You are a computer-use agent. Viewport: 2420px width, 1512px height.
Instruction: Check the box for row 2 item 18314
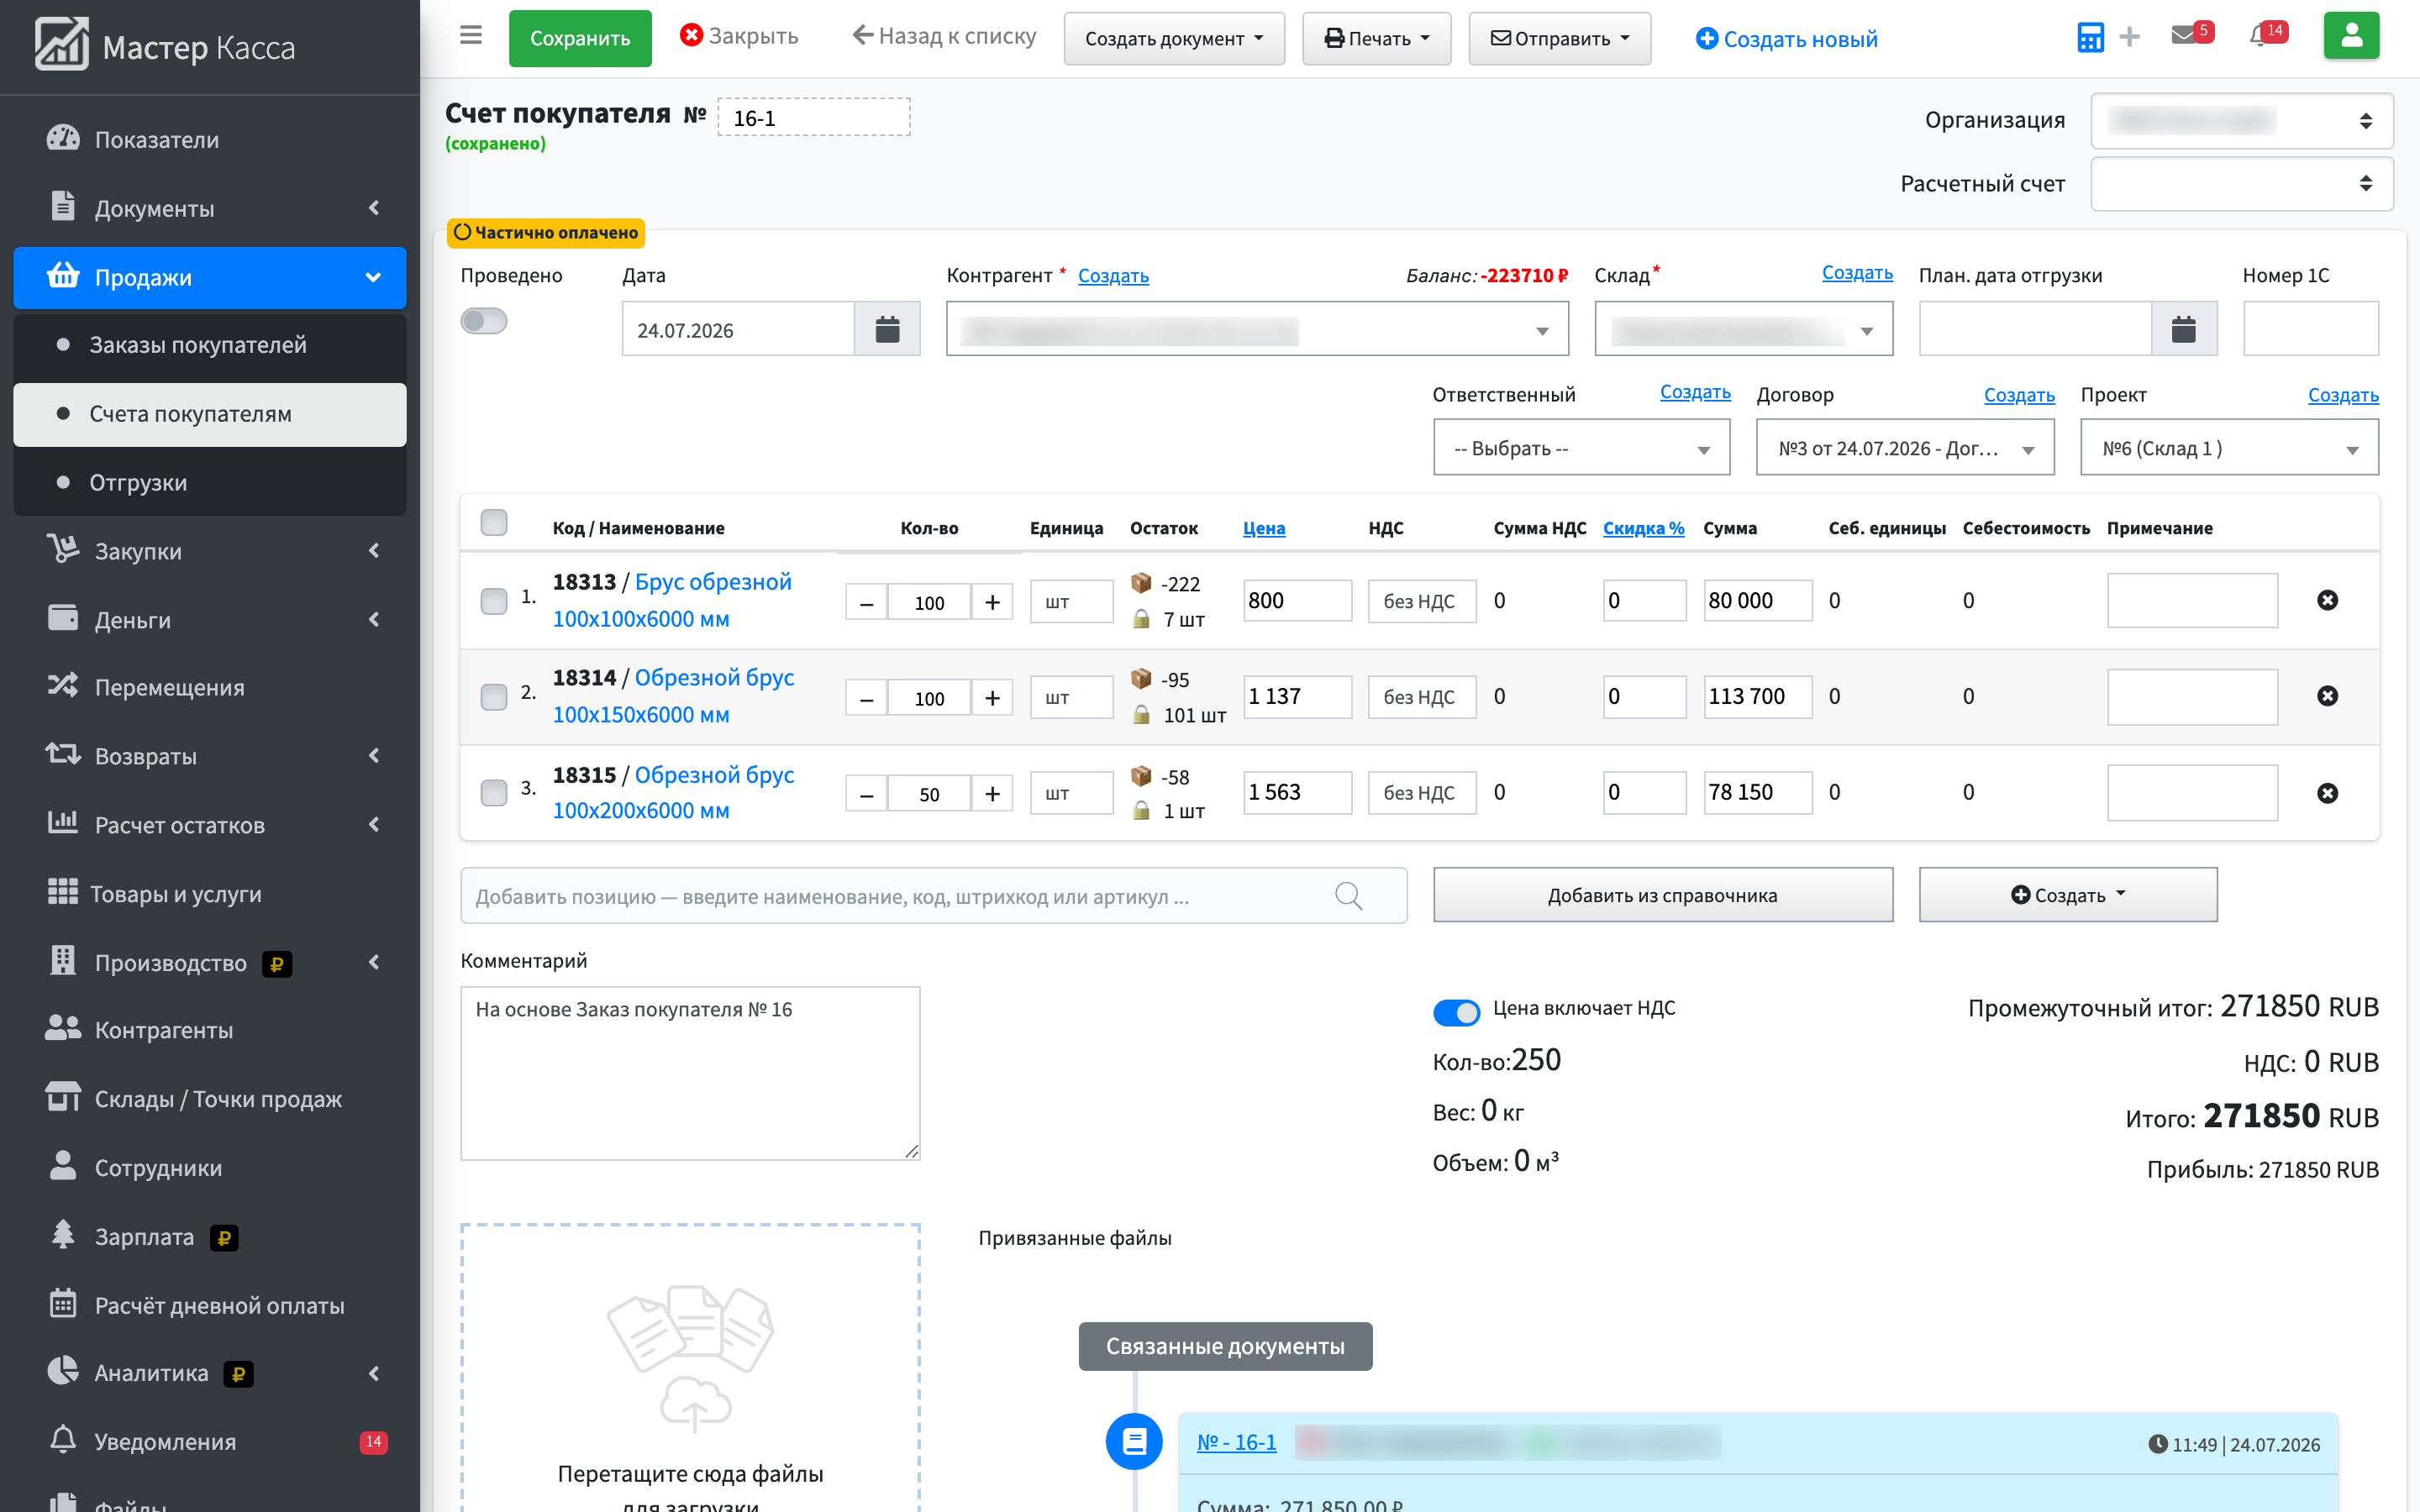pyautogui.click(x=494, y=697)
